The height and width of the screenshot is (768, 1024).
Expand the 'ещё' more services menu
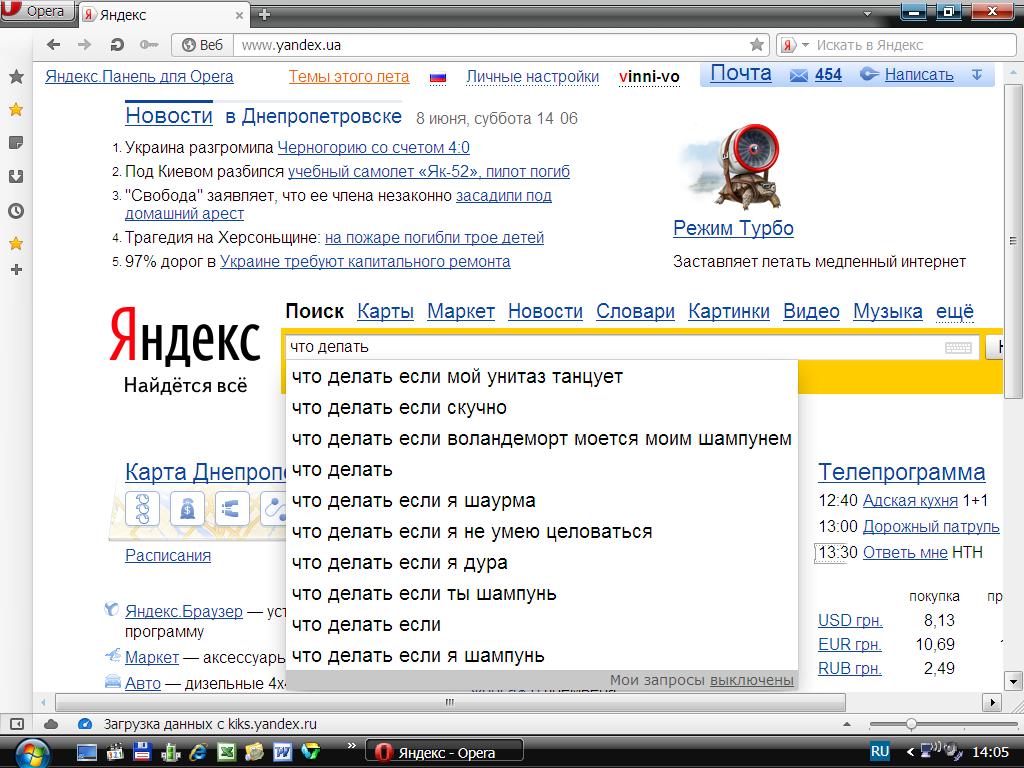(x=954, y=311)
